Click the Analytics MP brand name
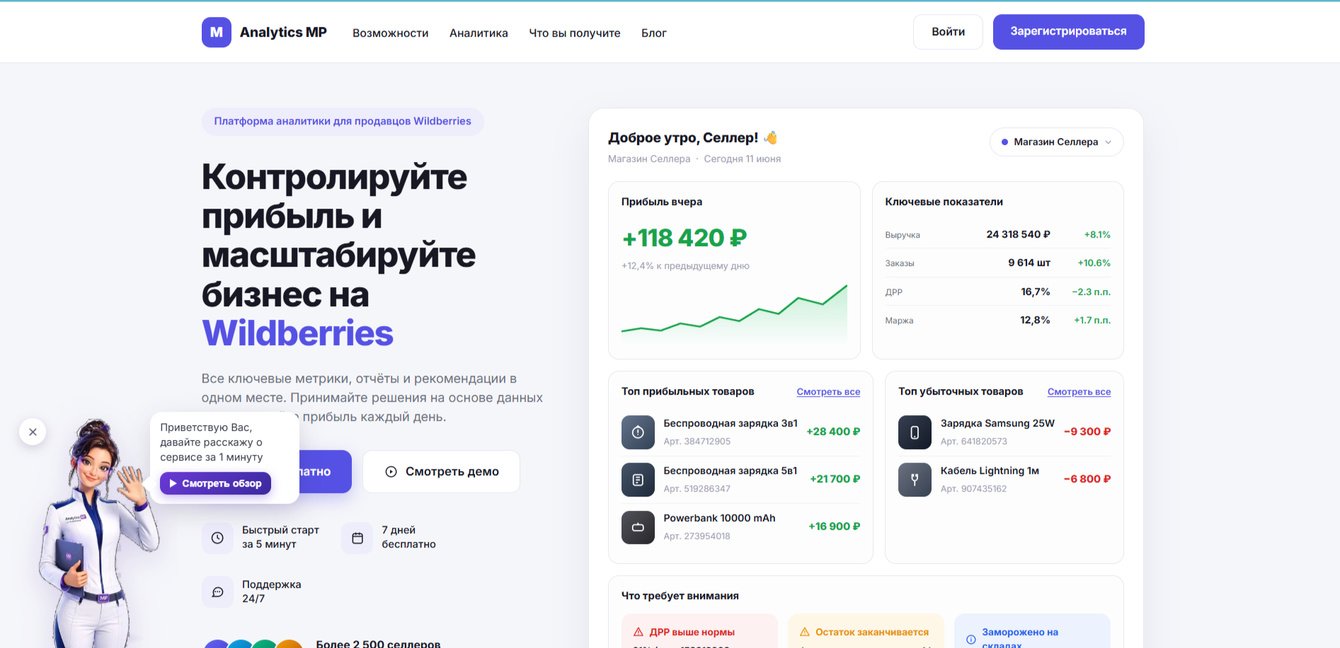Screen dimensions: 1340x648 click(283, 32)
